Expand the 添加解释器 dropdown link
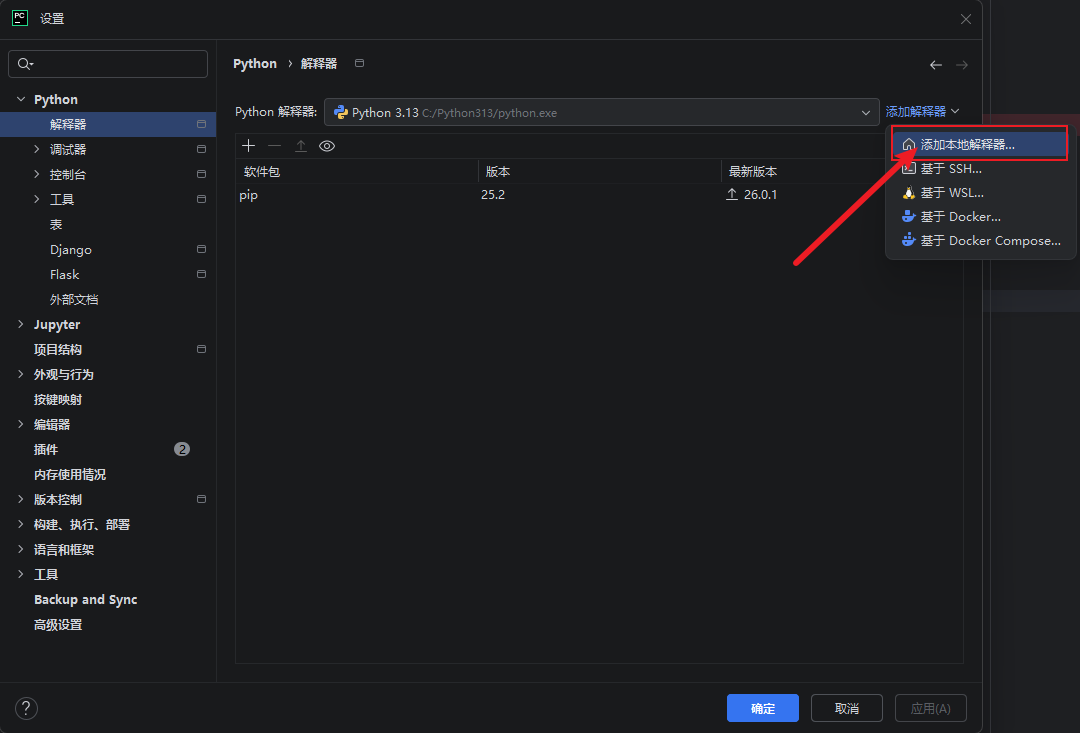Image resolution: width=1080 pixels, height=733 pixels. [x=922, y=112]
